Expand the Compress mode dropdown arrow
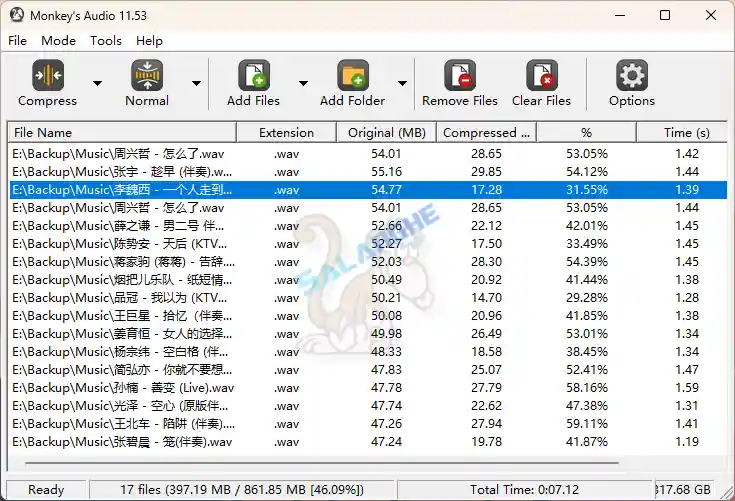This screenshot has height=501, width=735. coord(97,83)
